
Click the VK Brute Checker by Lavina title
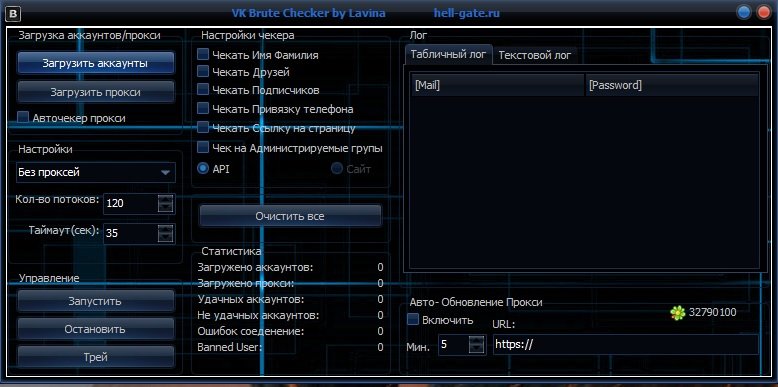pyautogui.click(x=309, y=13)
